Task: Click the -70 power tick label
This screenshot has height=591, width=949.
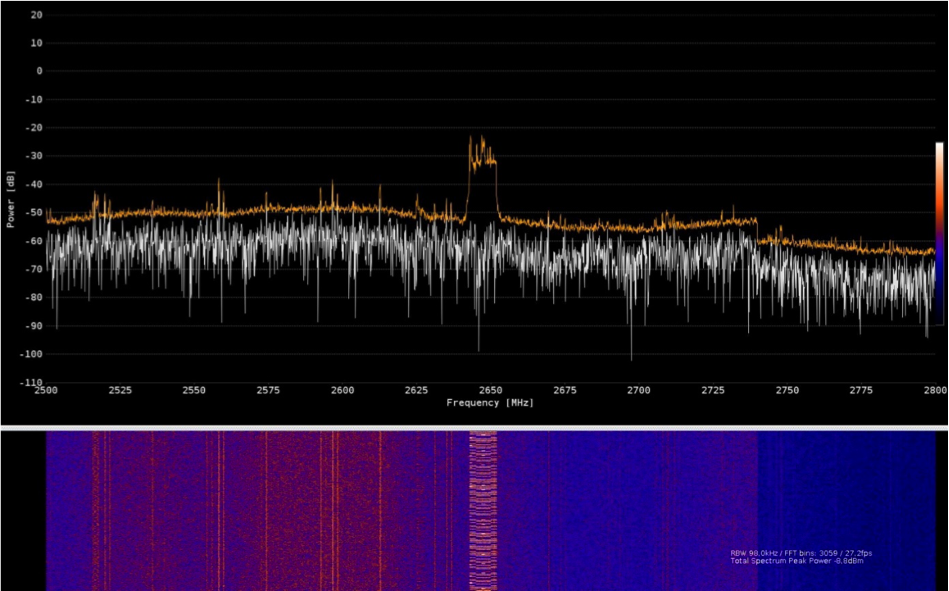Action: tap(34, 269)
